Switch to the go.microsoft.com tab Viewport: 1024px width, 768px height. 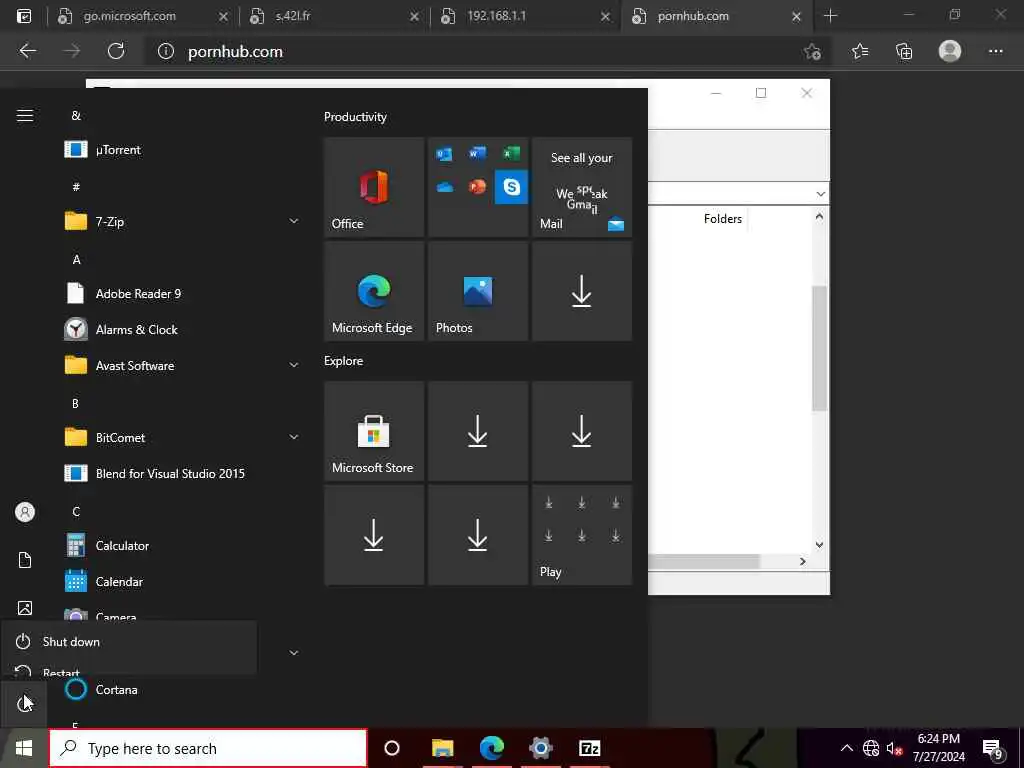click(x=143, y=16)
